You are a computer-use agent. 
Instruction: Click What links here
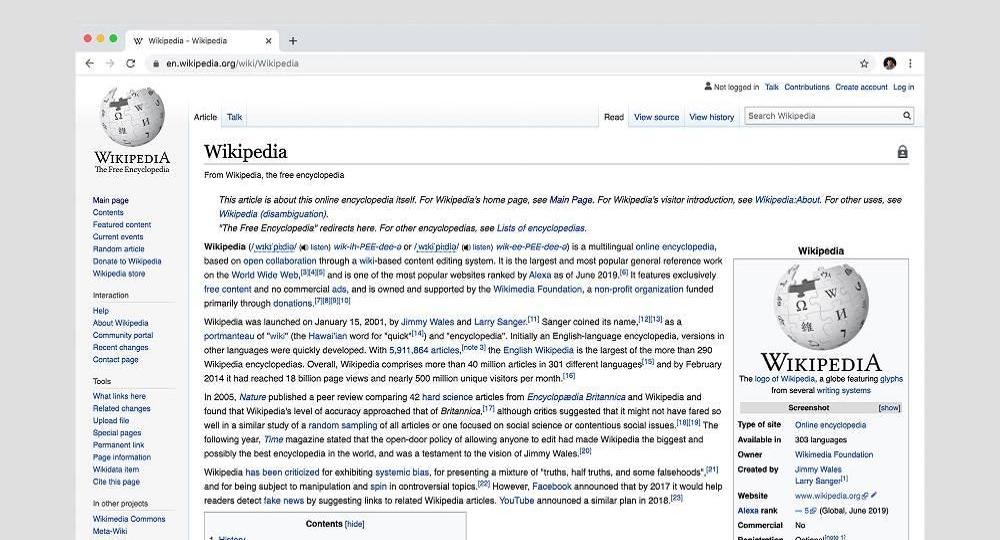[119, 396]
